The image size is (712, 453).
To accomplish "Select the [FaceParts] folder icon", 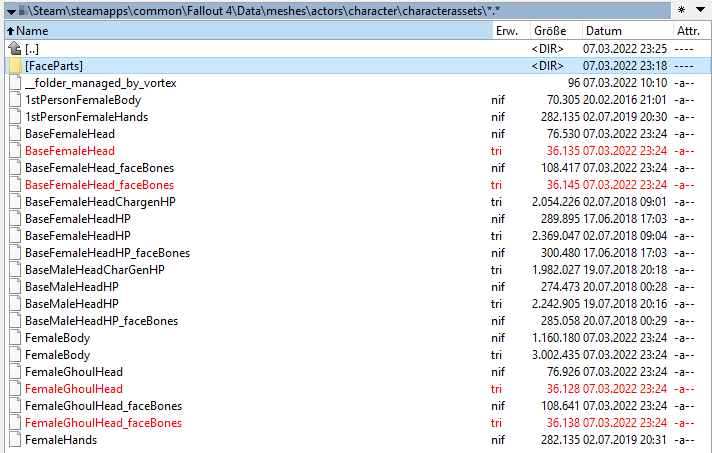I will coord(15,66).
